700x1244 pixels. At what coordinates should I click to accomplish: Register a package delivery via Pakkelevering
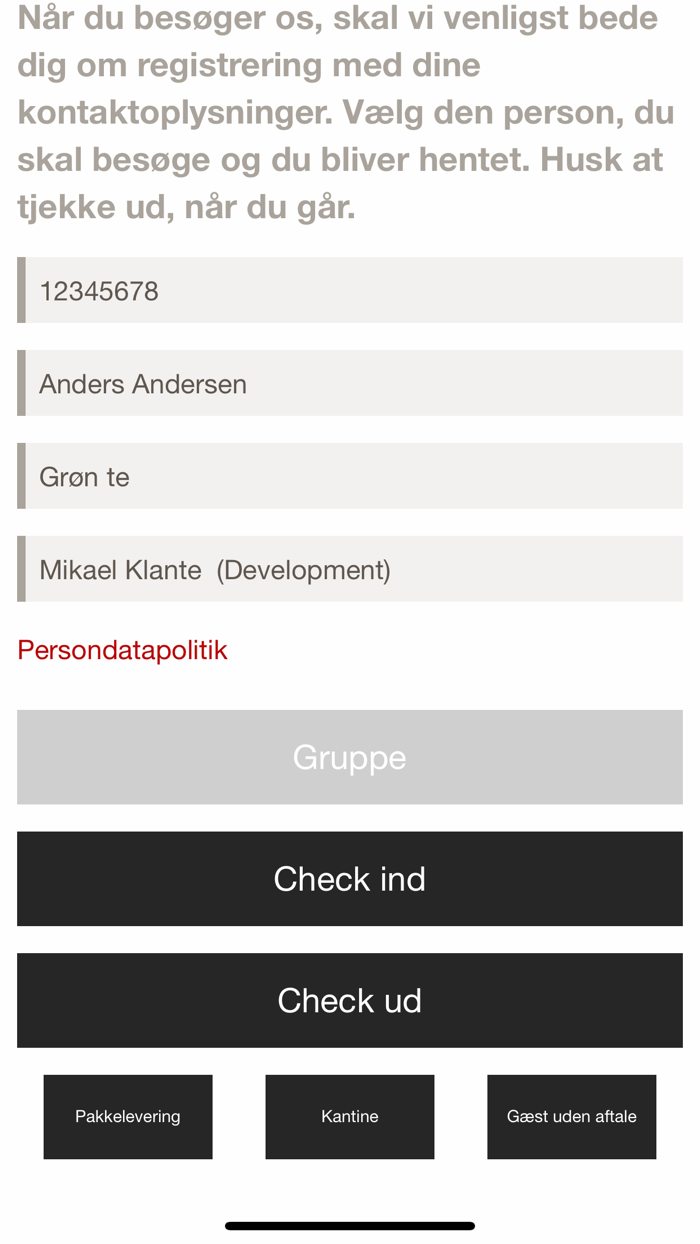click(127, 1117)
